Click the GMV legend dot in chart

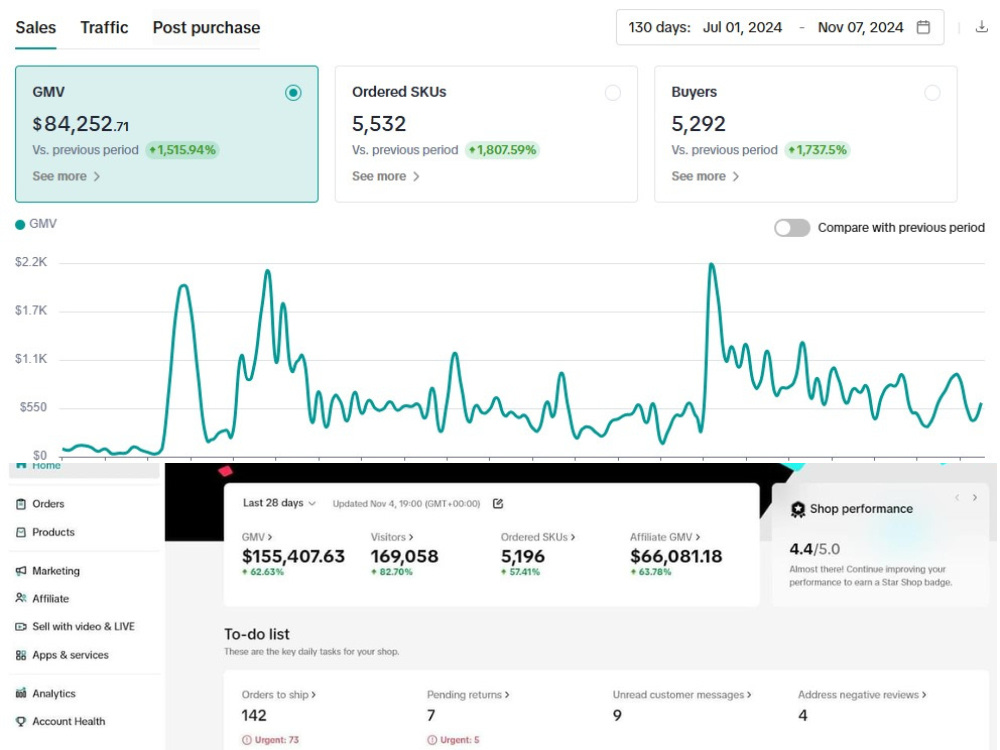[20, 224]
